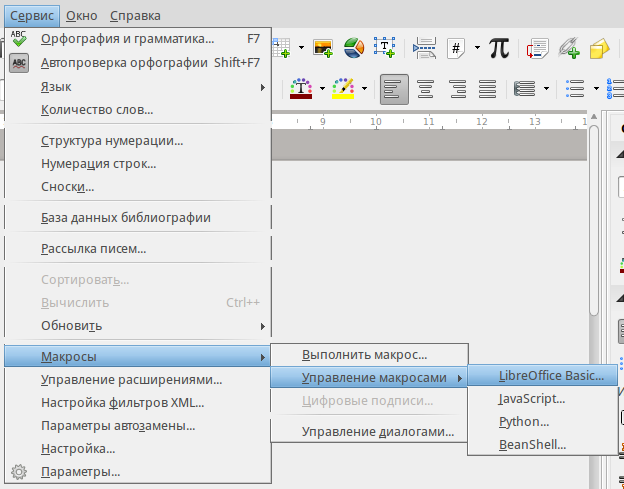Open the line spacing dropdown arrow
This screenshot has width=624, height=489.
pyautogui.click(x=546, y=88)
